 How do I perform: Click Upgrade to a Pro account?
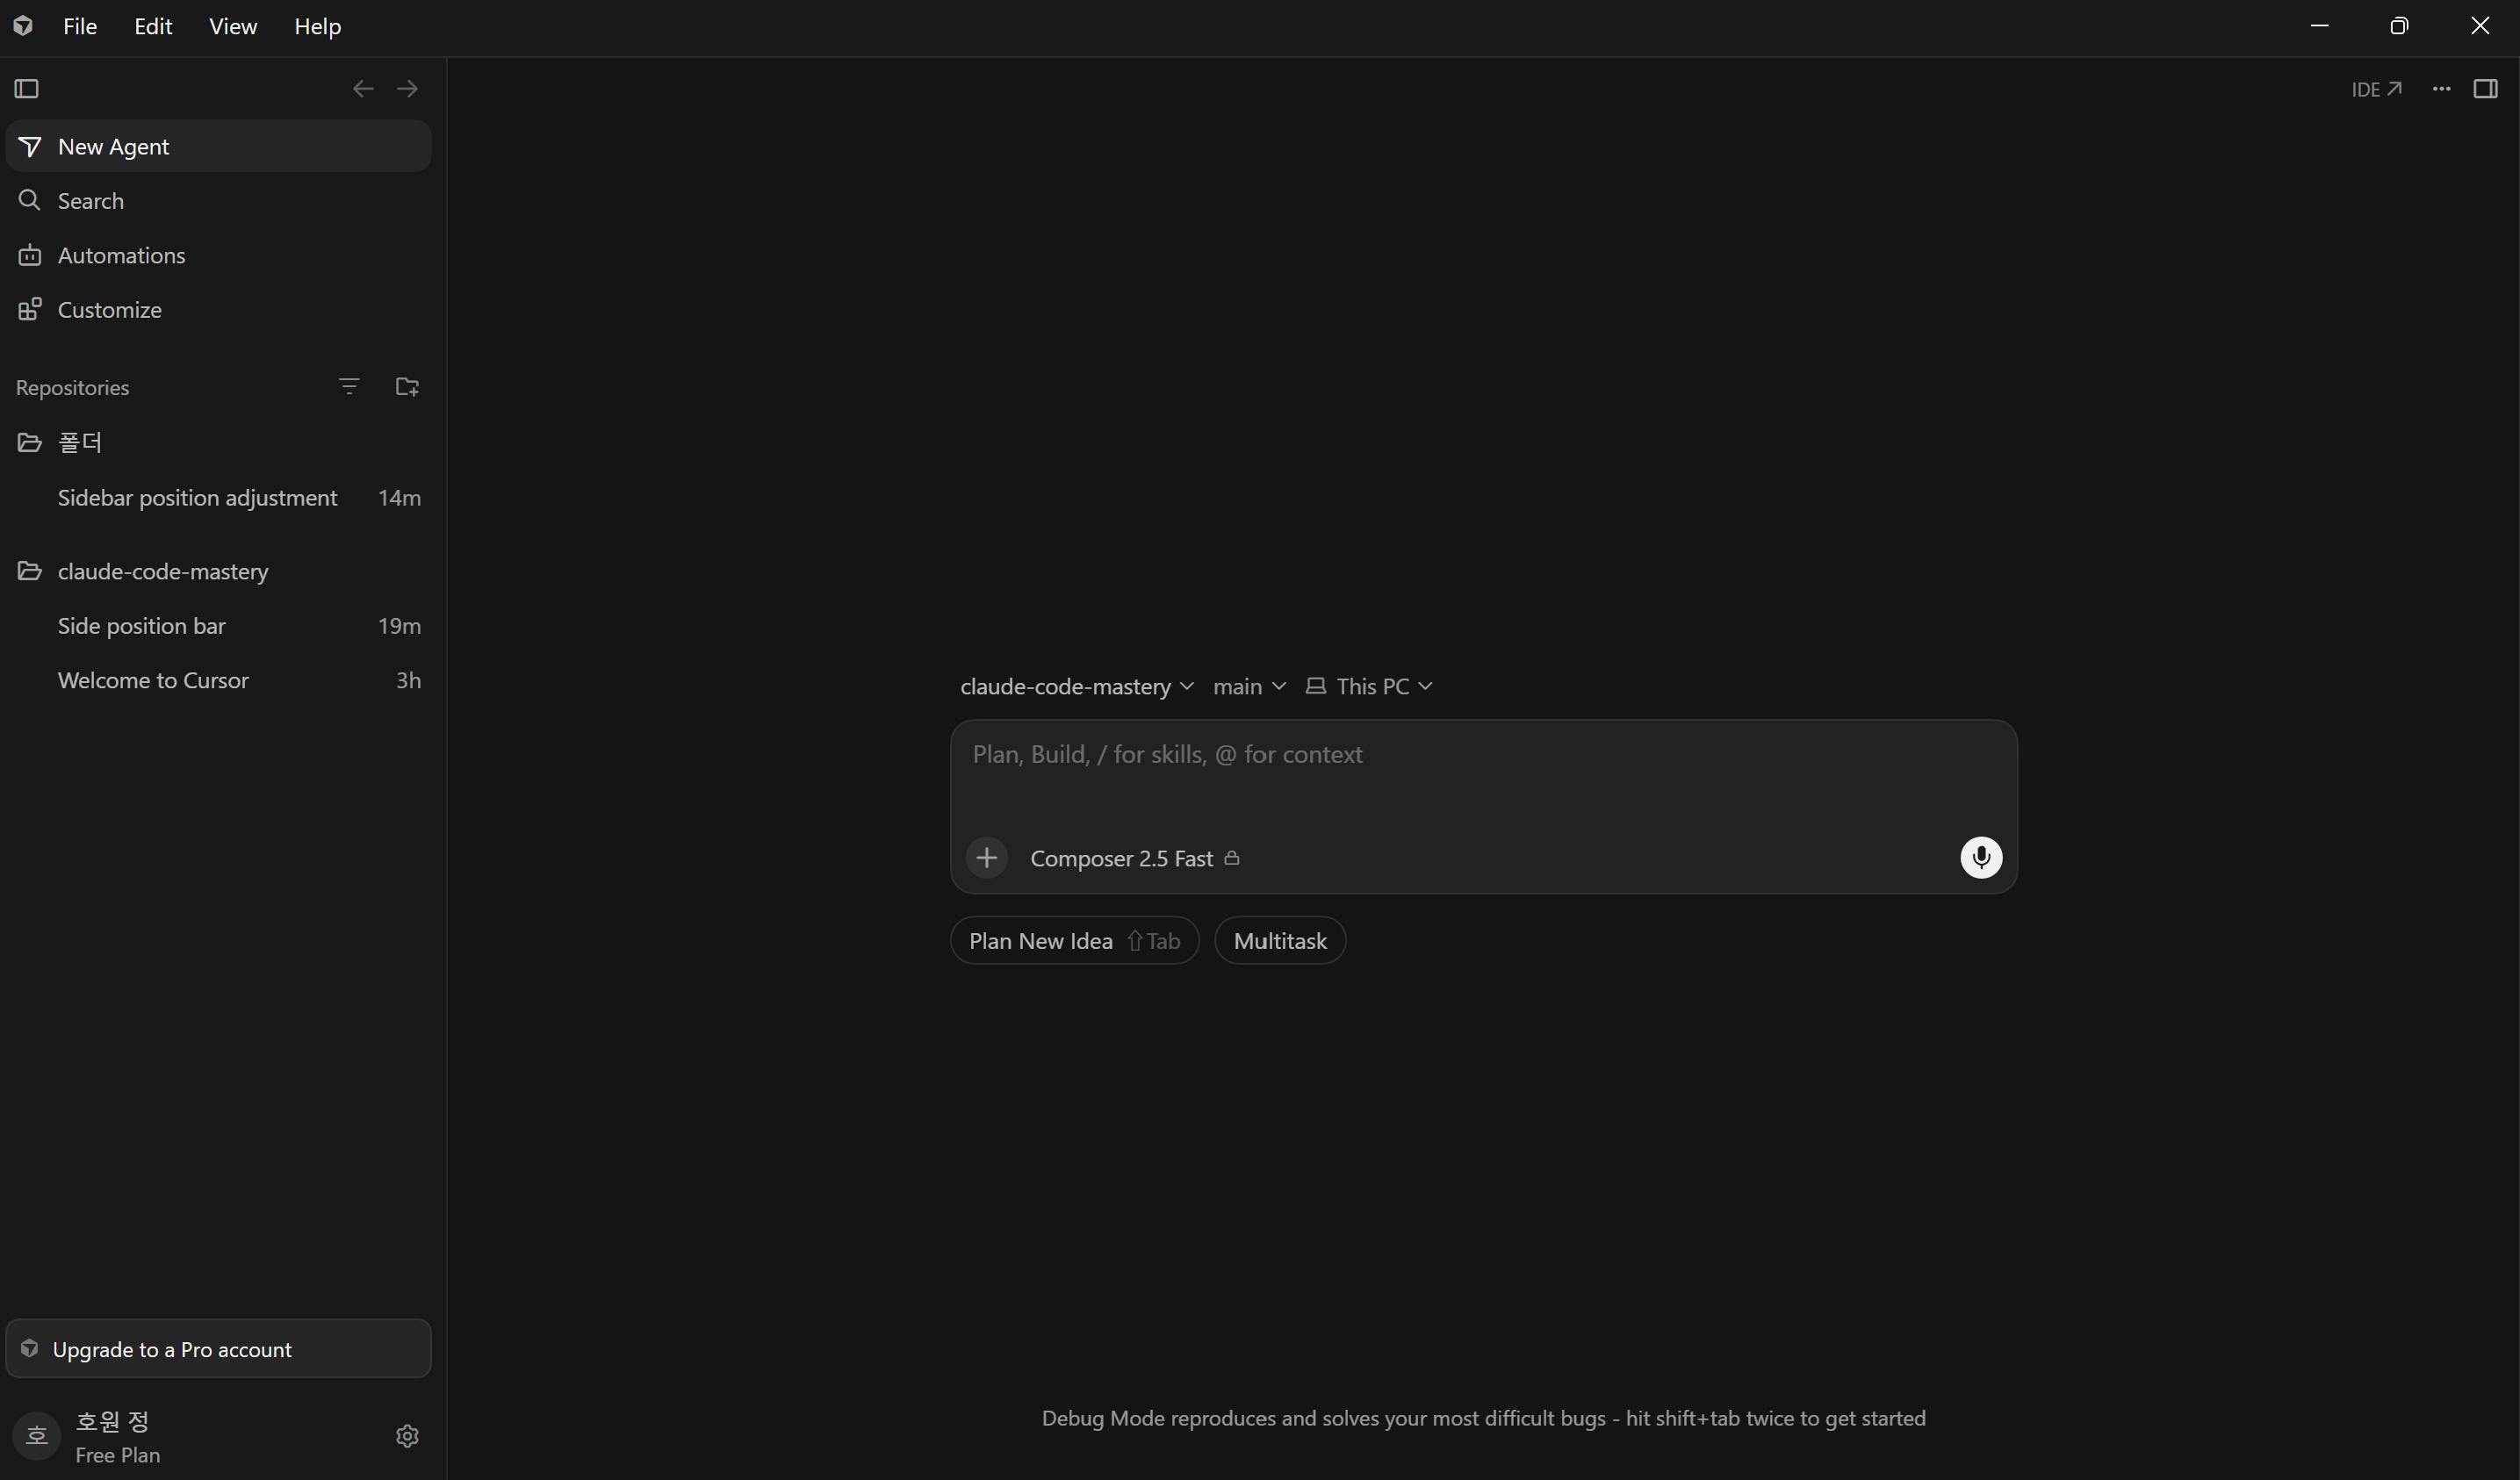click(218, 1348)
